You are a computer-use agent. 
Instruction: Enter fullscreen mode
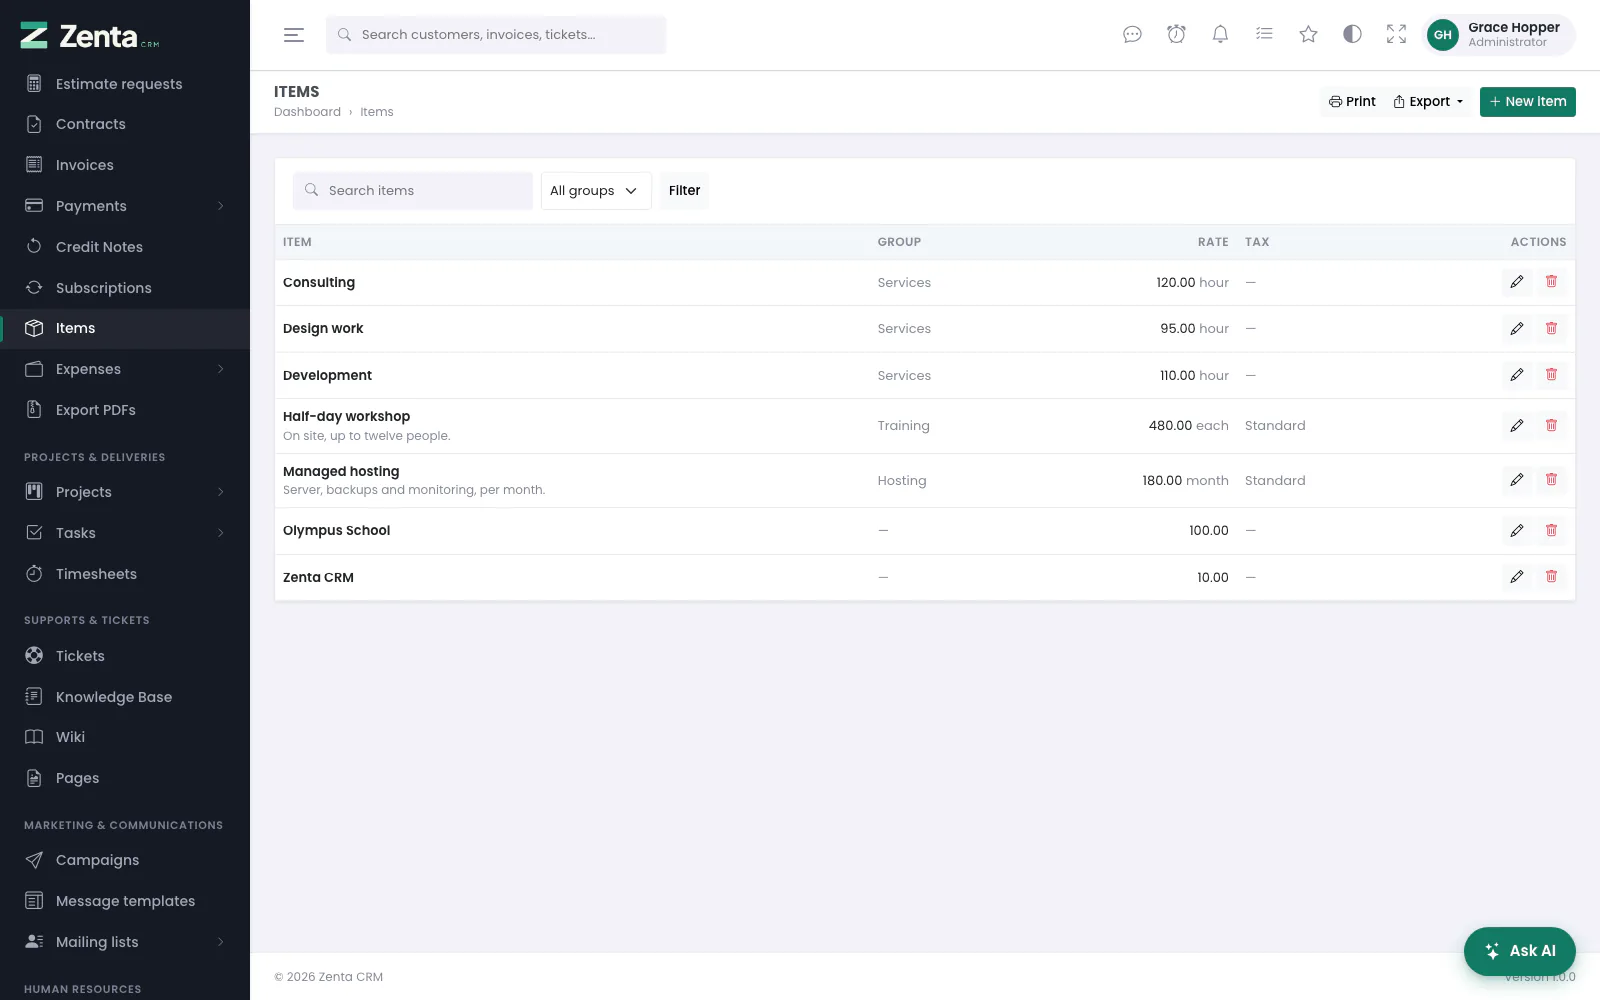coord(1396,34)
